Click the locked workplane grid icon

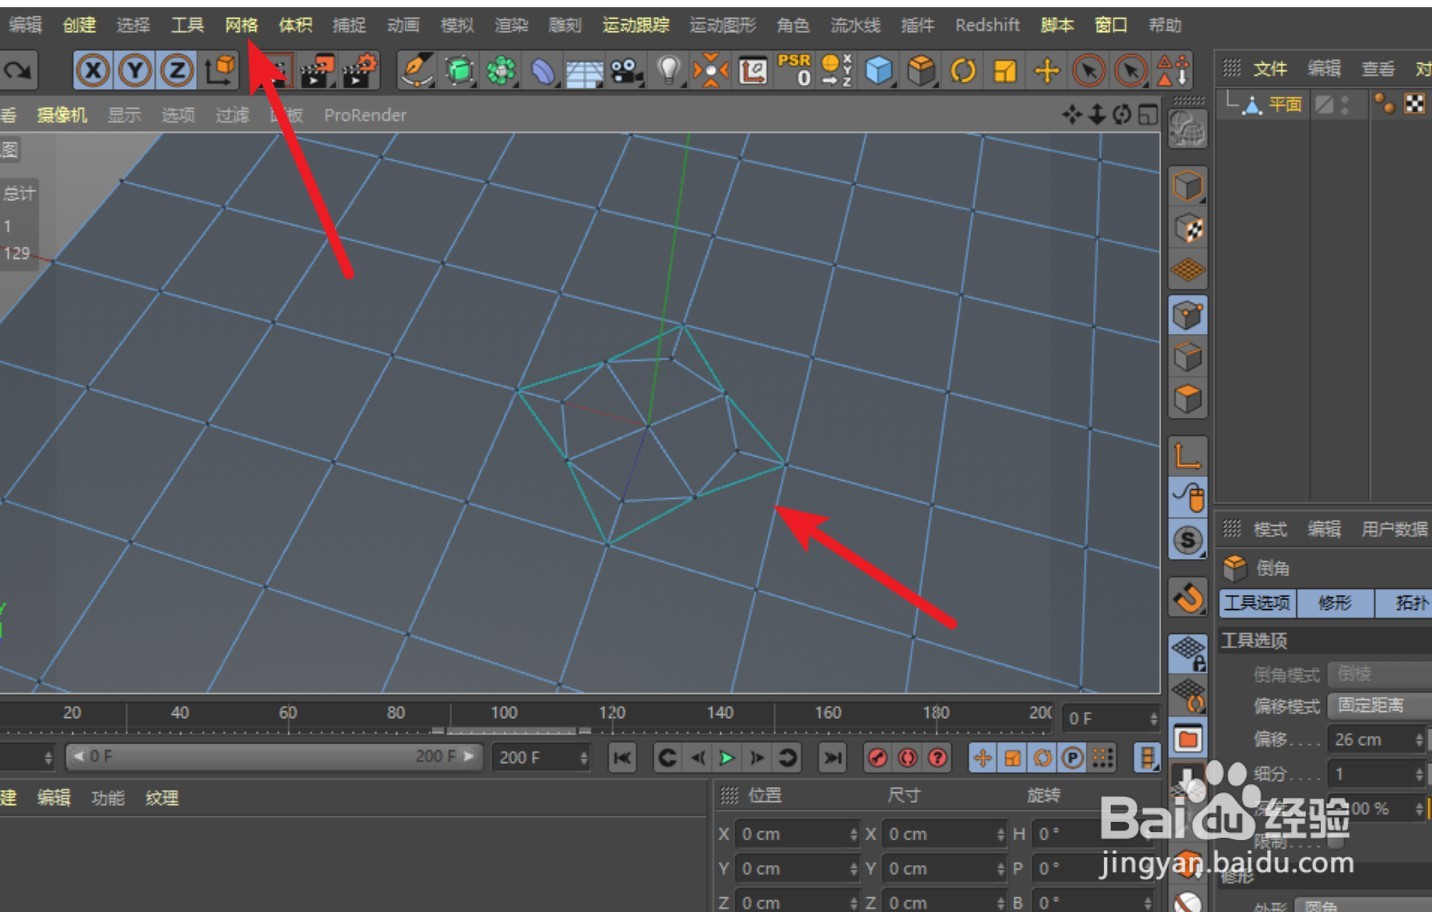coord(1188,654)
